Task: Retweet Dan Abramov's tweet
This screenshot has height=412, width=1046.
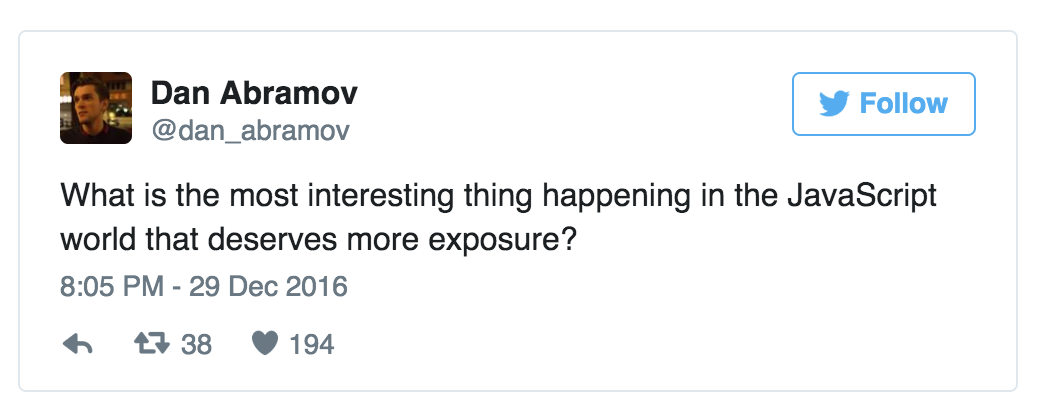Action: (x=154, y=345)
